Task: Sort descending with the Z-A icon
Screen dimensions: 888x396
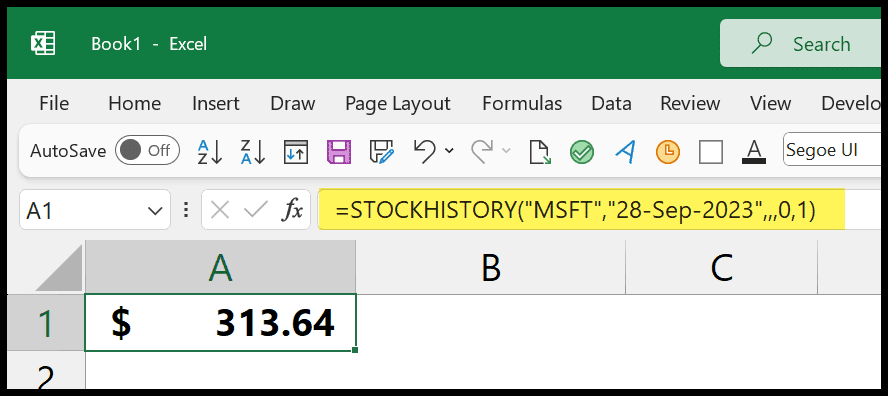Action: pos(253,152)
